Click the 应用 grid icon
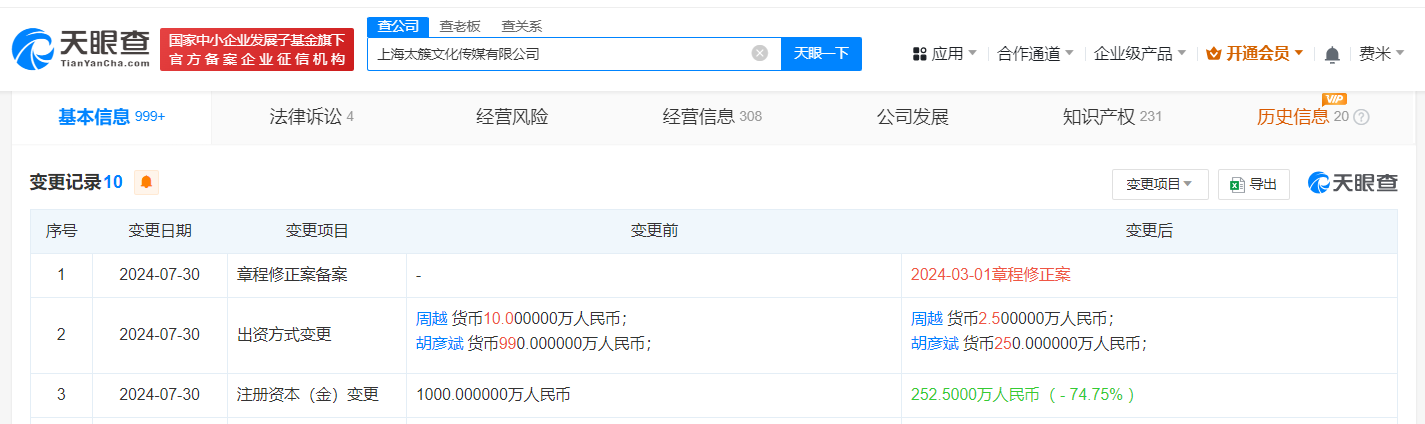Viewport: 1425px width, 424px height. 920,54
